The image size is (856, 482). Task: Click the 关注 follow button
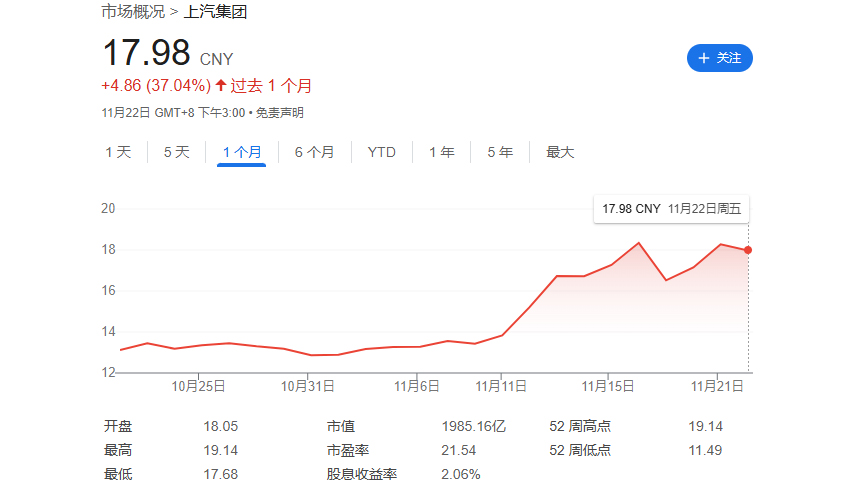click(x=720, y=58)
